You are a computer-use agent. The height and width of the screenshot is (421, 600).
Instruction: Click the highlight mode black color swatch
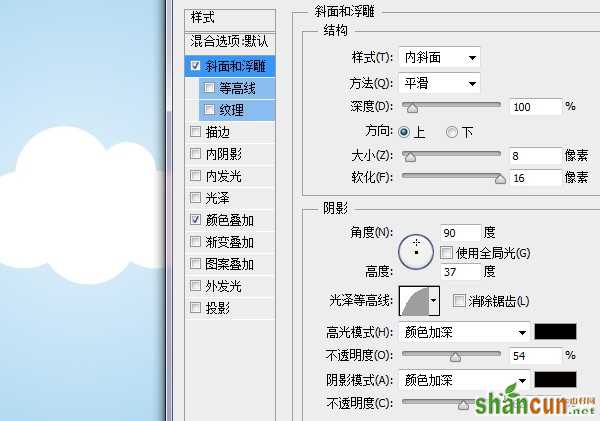click(x=555, y=331)
